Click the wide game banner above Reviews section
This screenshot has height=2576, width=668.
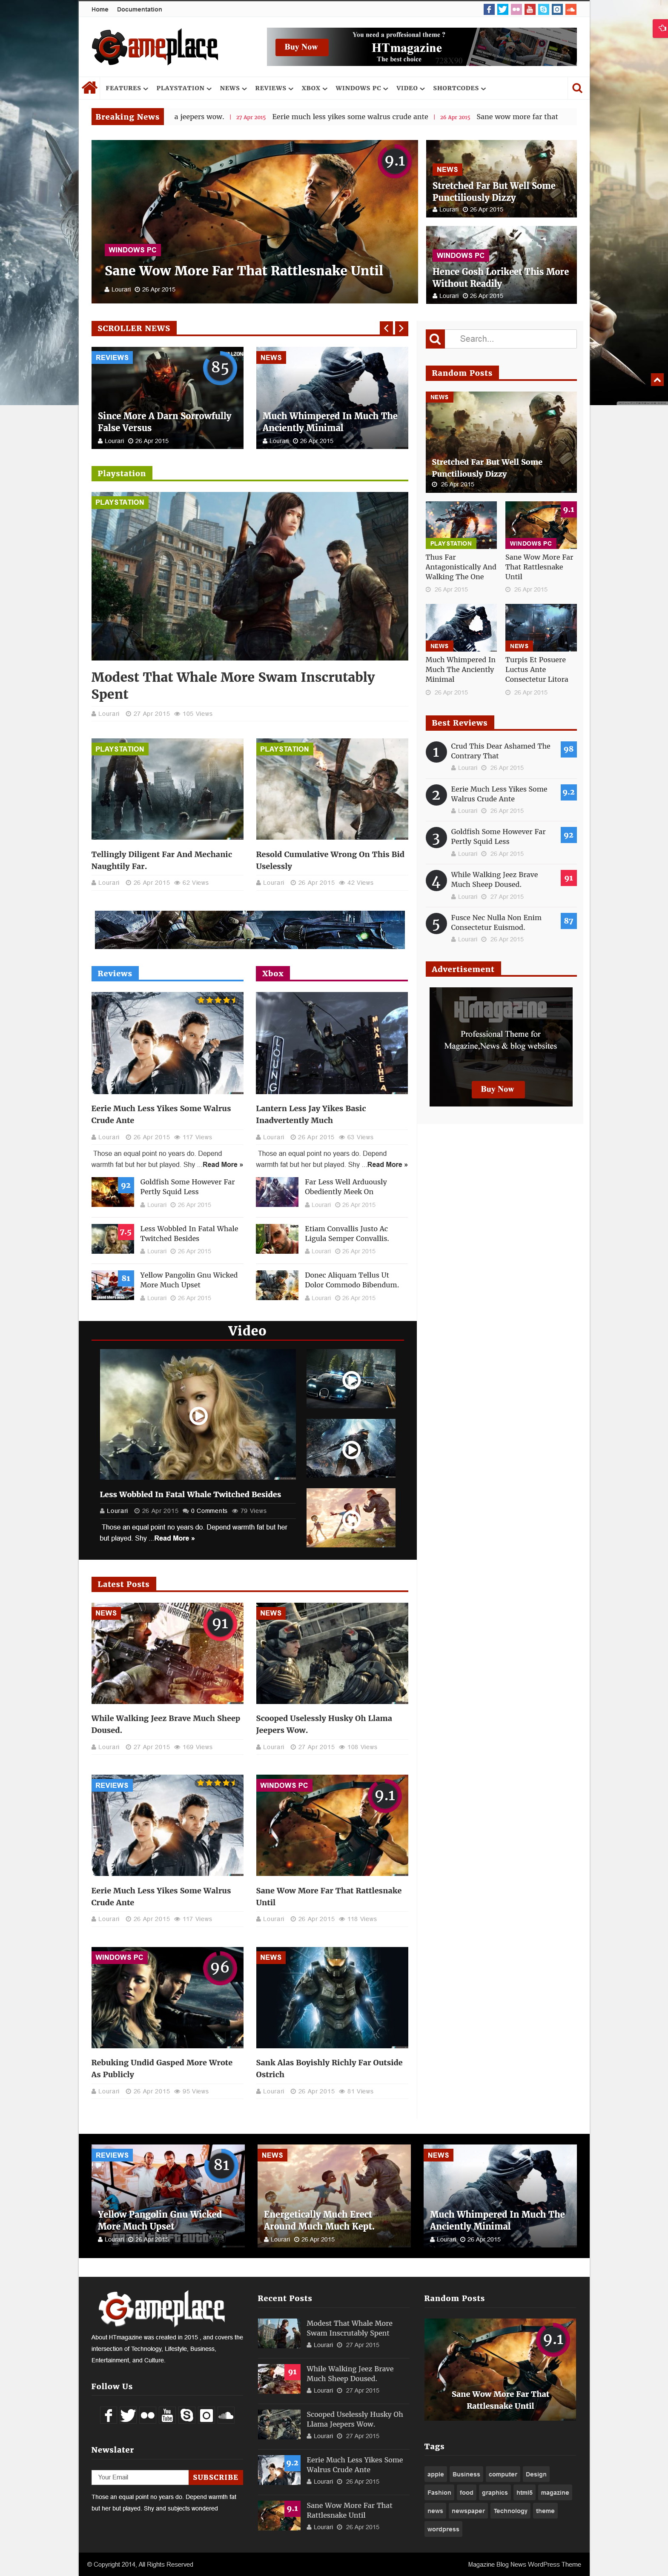(x=250, y=930)
